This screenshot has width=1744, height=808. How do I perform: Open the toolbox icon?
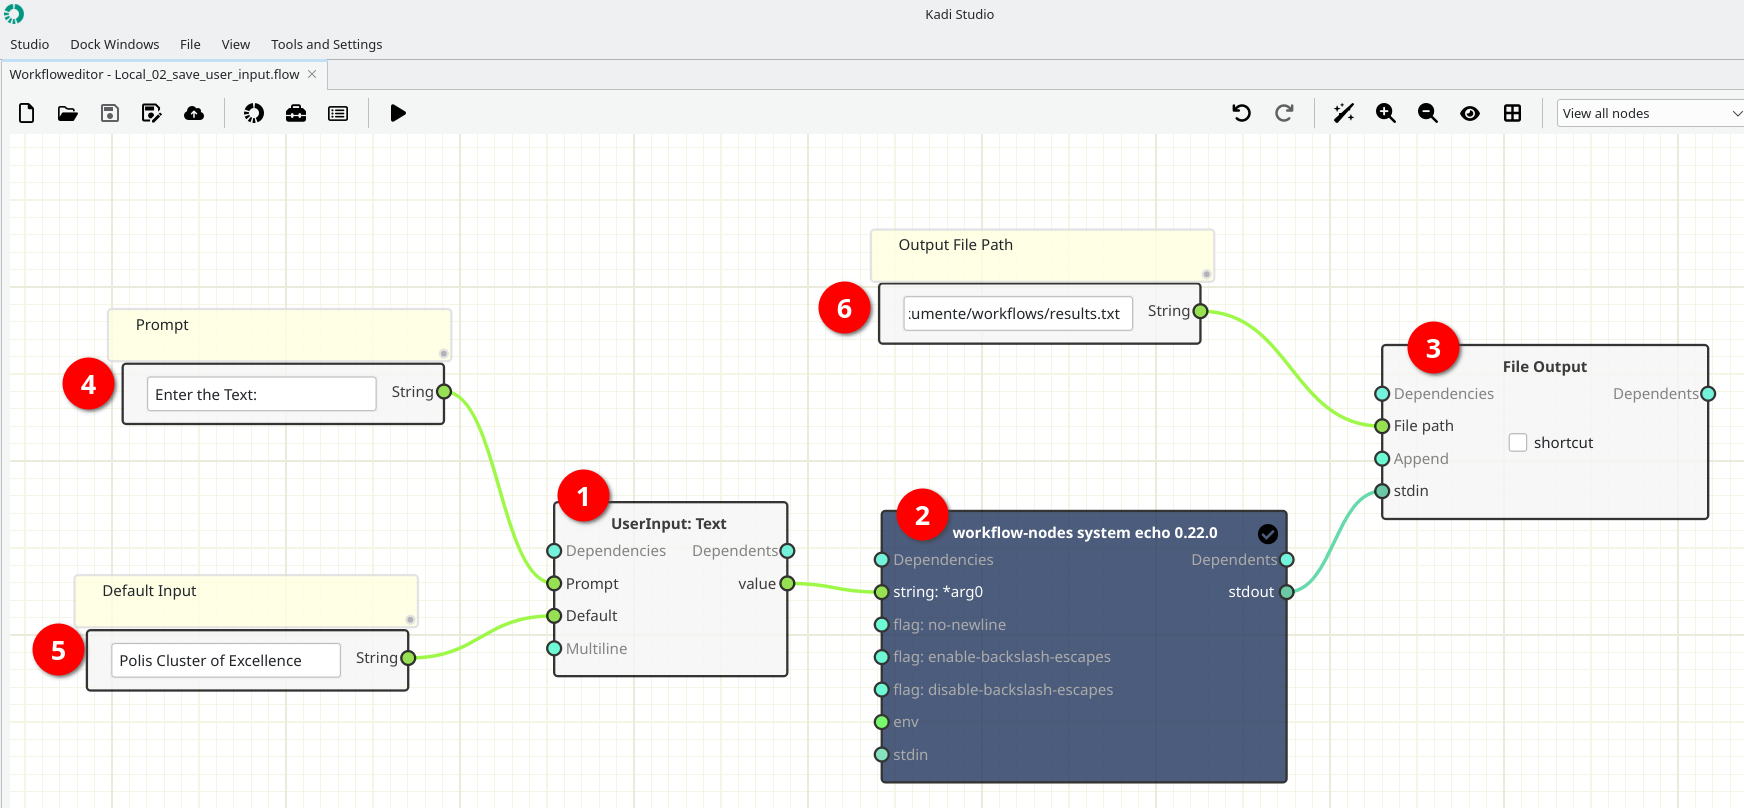pyautogui.click(x=296, y=113)
